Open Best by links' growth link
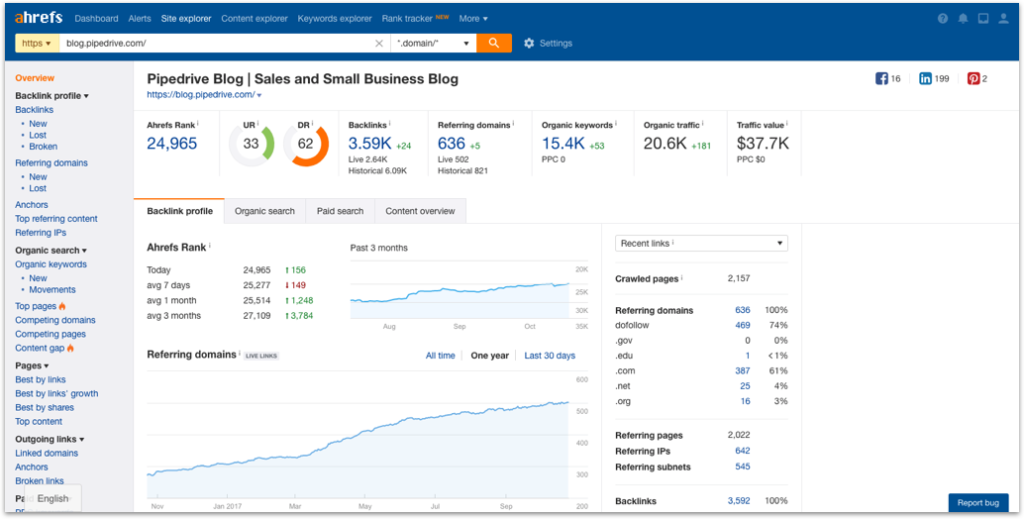Image resolution: width=1024 pixels, height=519 pixels. point(57,393)
